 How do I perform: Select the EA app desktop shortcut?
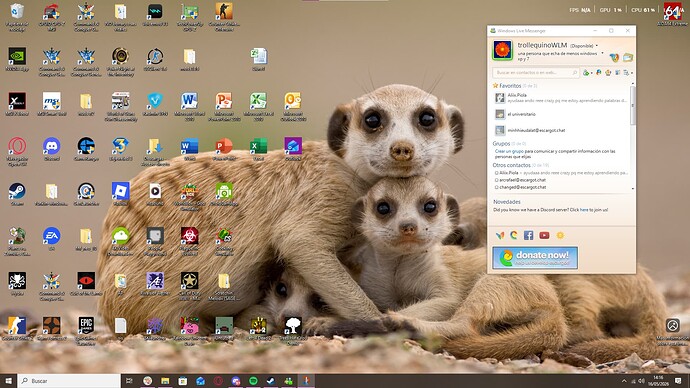click(51, 239)
